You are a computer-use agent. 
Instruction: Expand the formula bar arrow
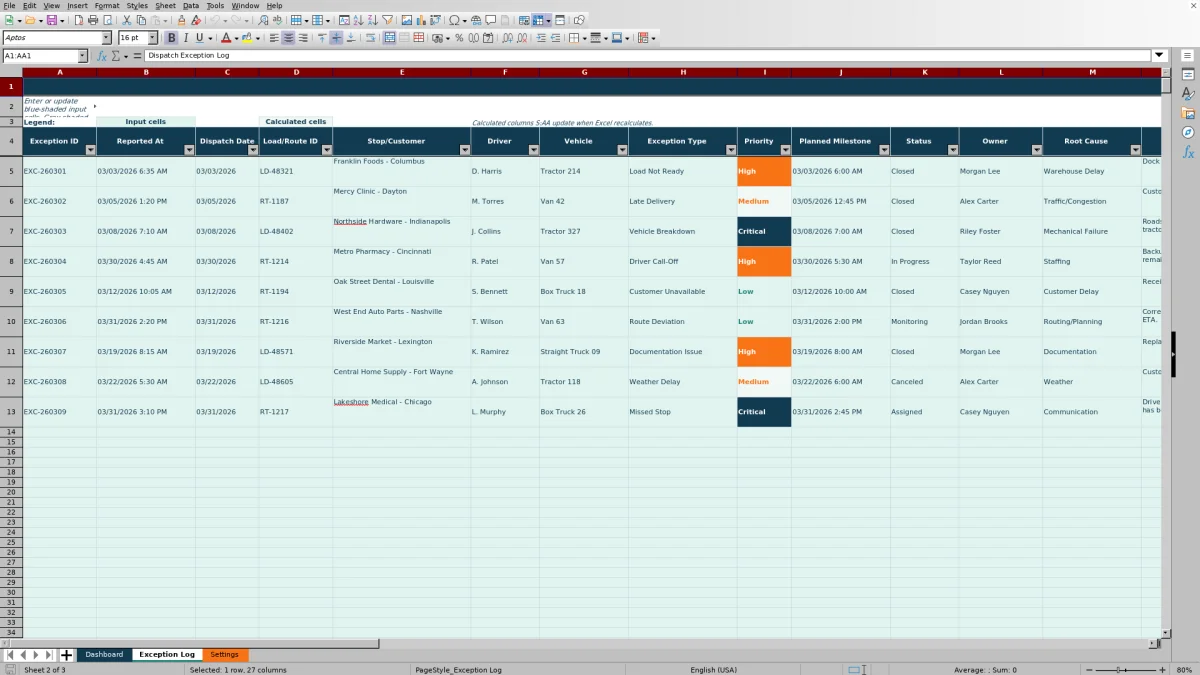(1159, 56)
